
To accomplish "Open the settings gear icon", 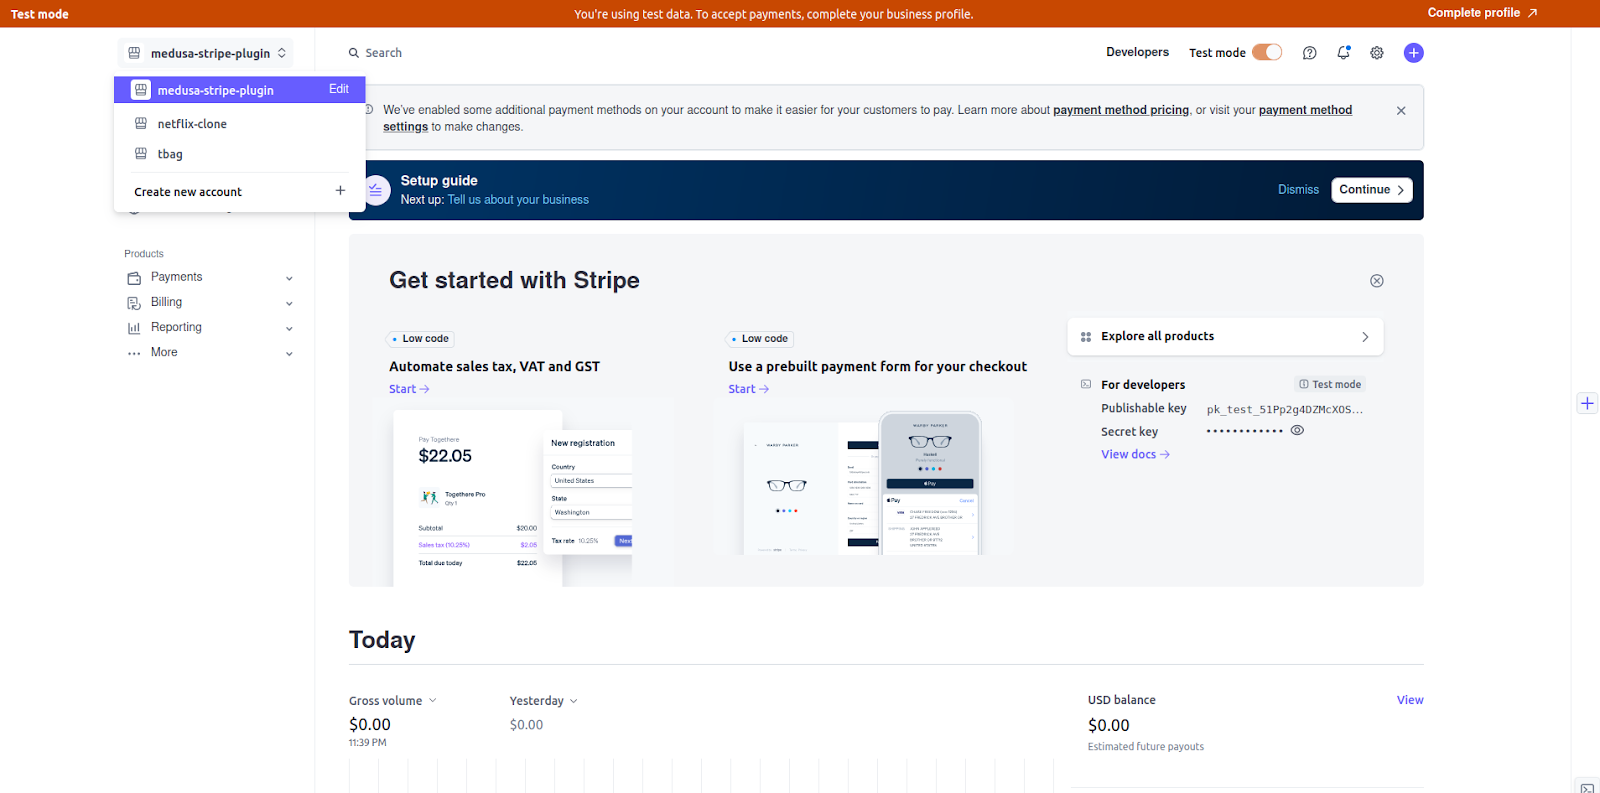I will [1377, 53].
